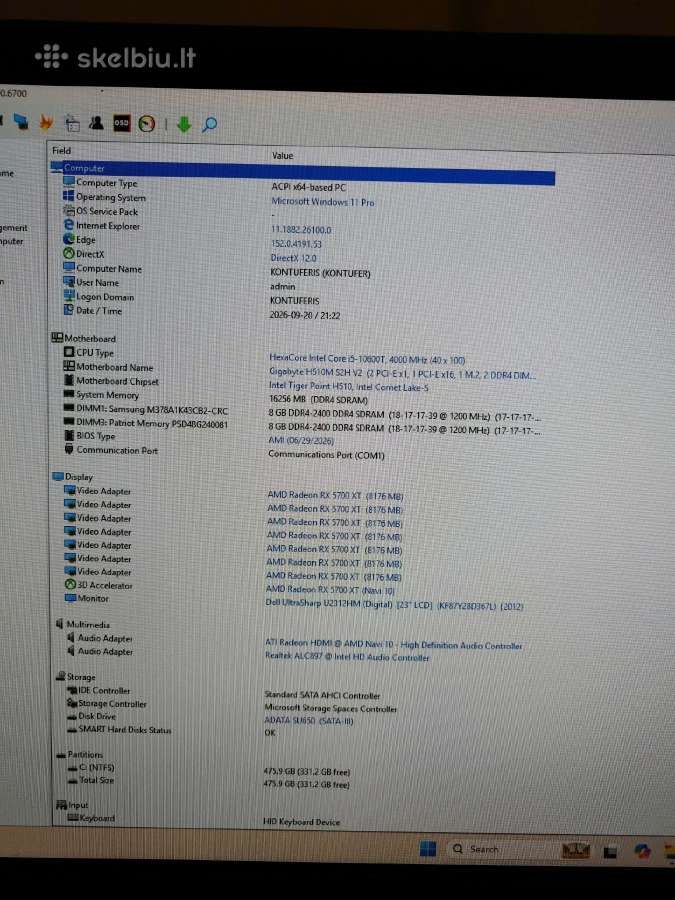The image size is (675, 900).
Task: Select the OS Service Pack row
Action: click(x=107, y=211)
